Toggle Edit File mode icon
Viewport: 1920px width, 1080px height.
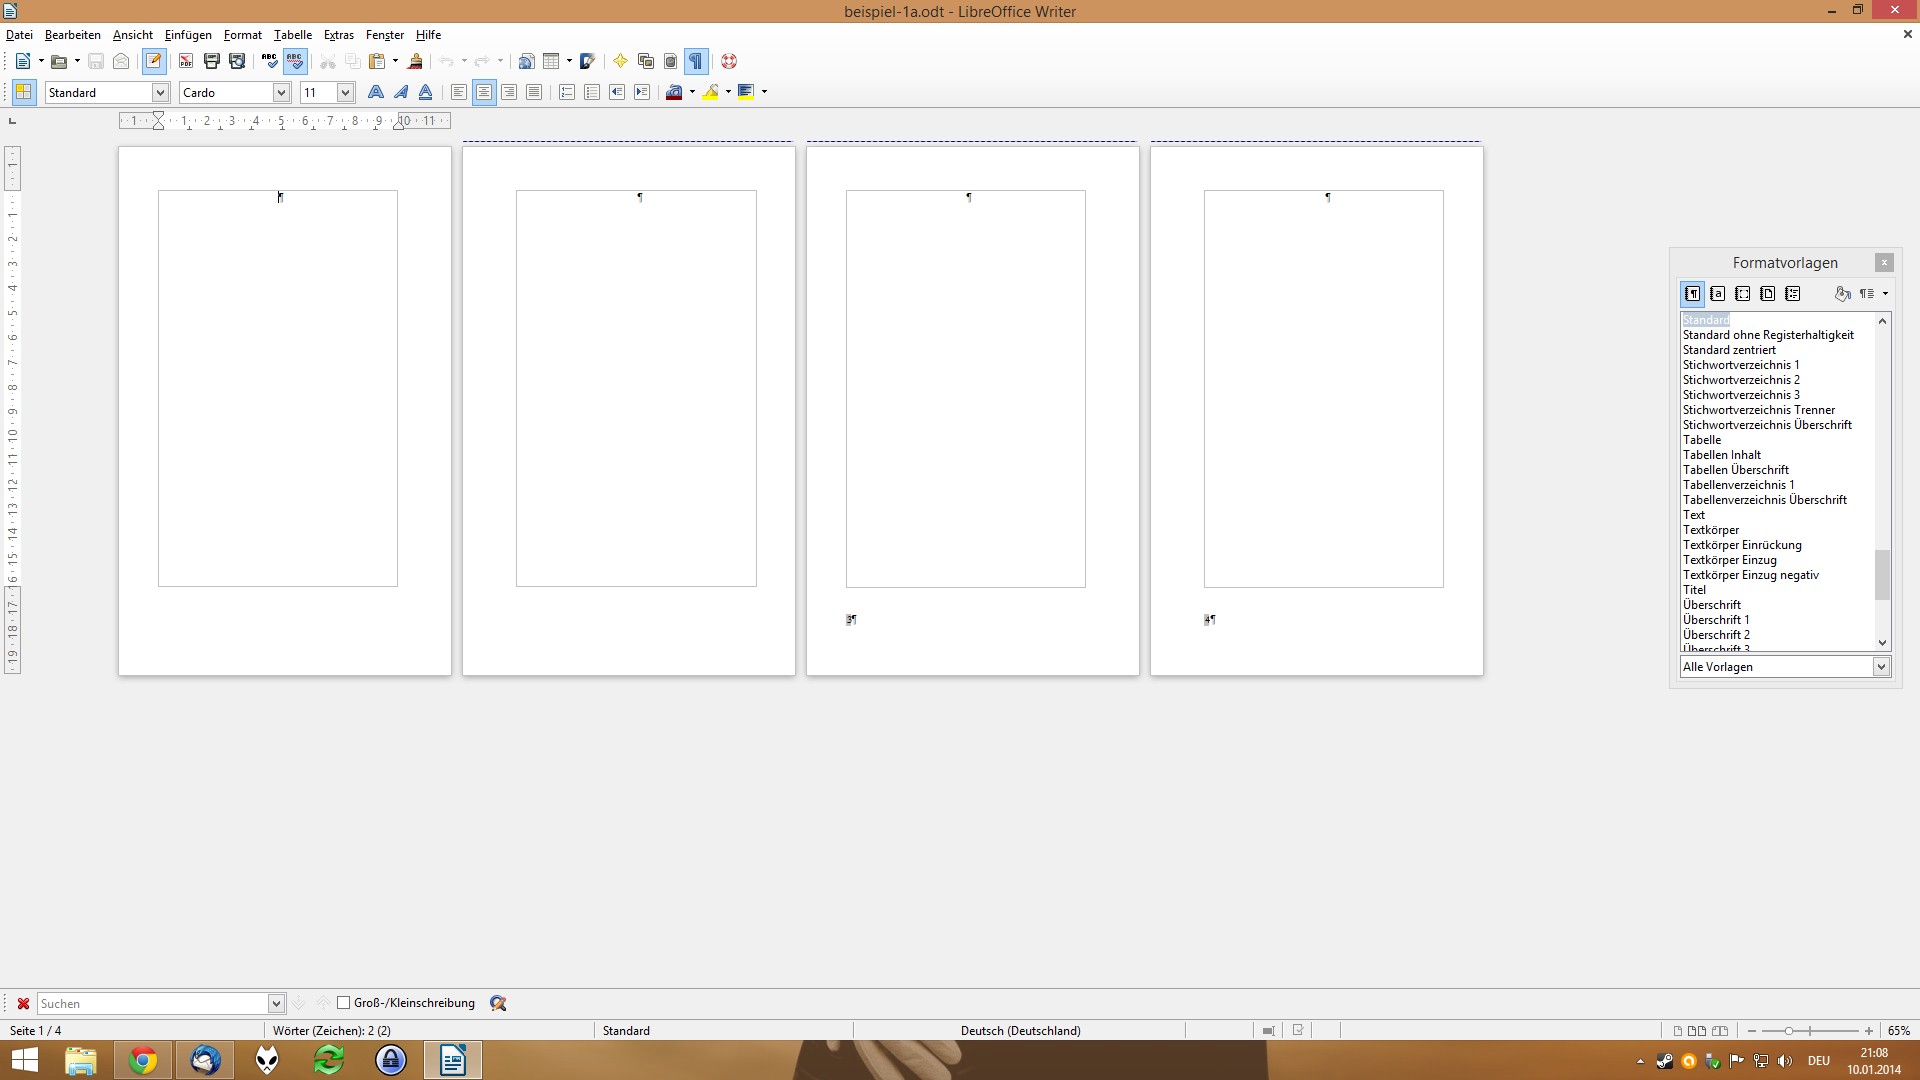click(154, 61)
